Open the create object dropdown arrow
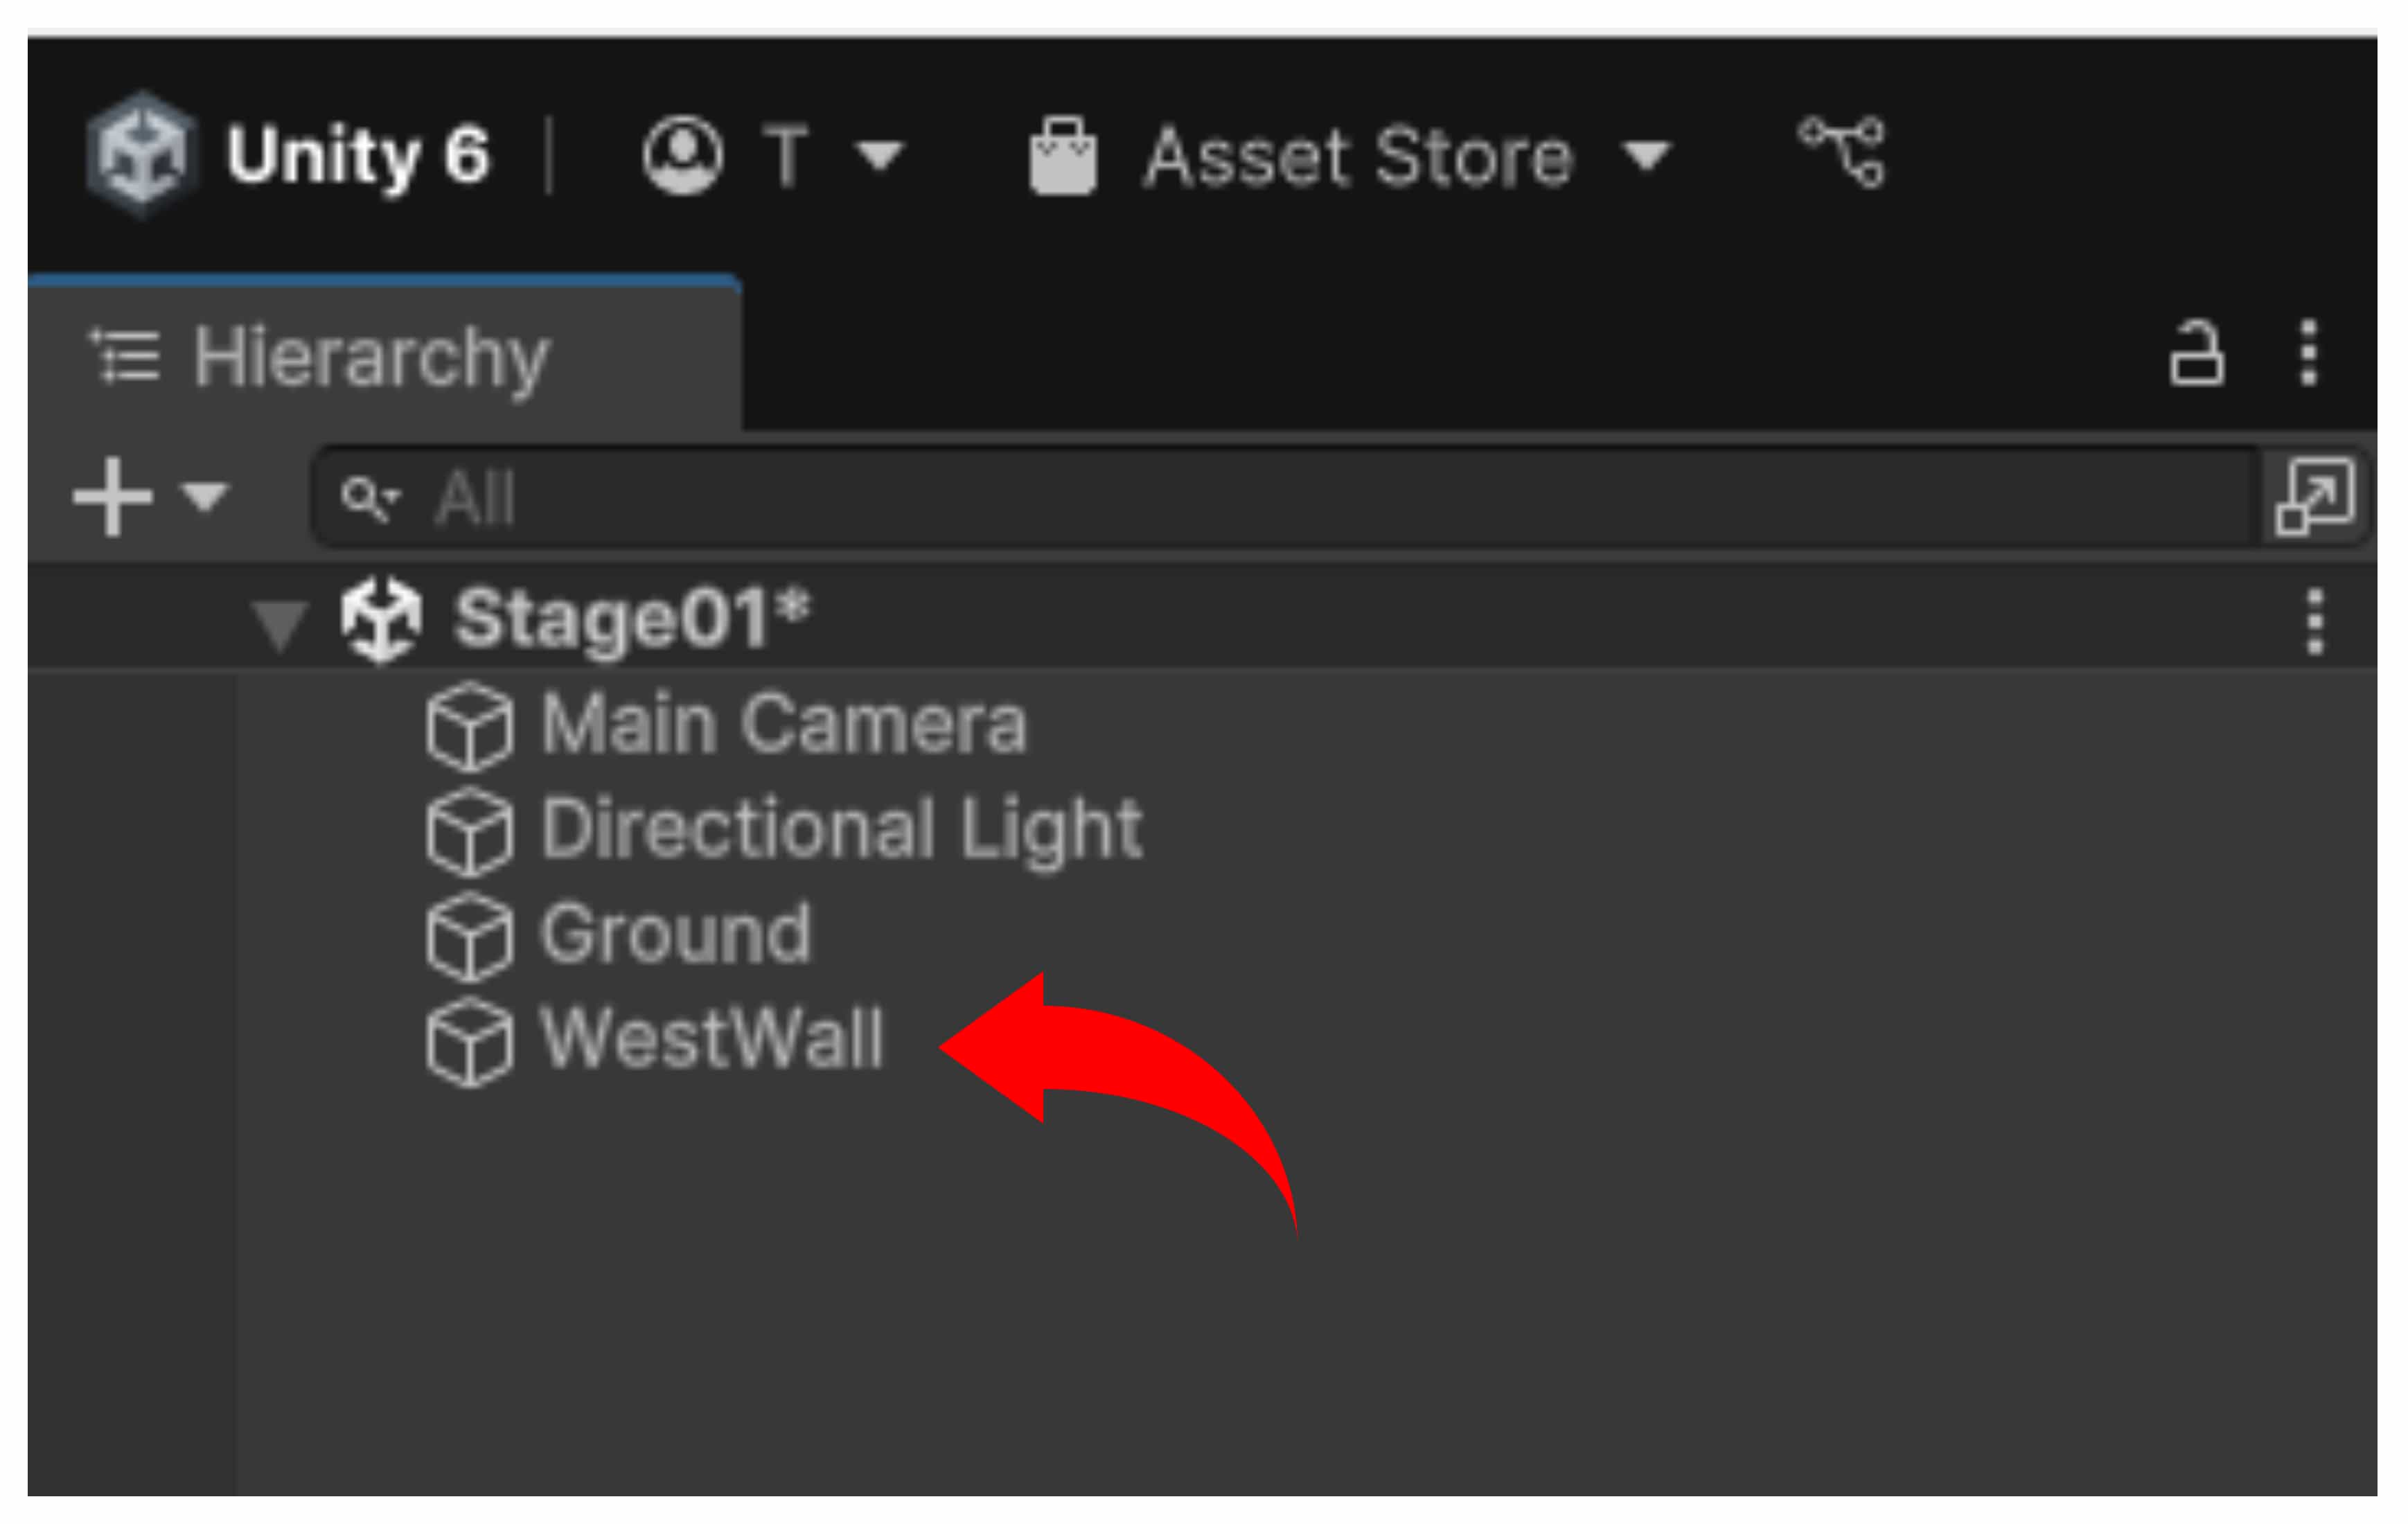Image resolution: width=2408 pixels, height=1524 pixels. pos(205,497)
